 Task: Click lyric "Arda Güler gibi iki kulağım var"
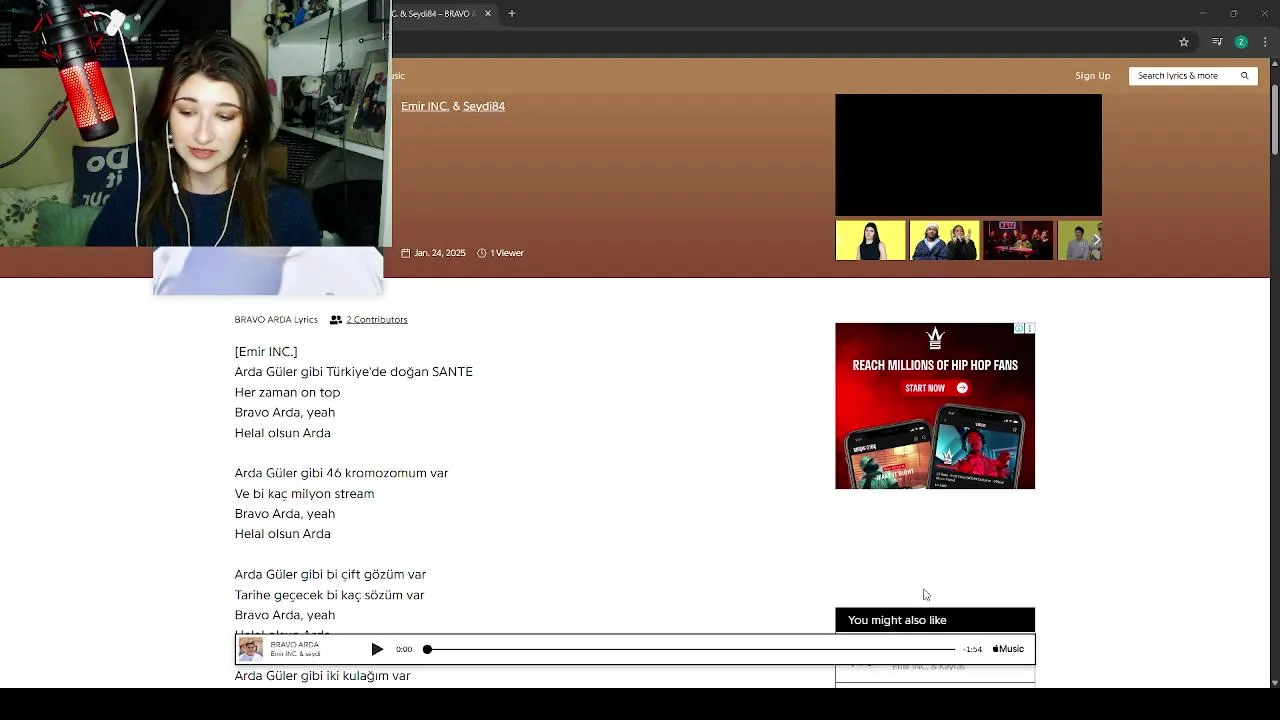click(322, 676)
